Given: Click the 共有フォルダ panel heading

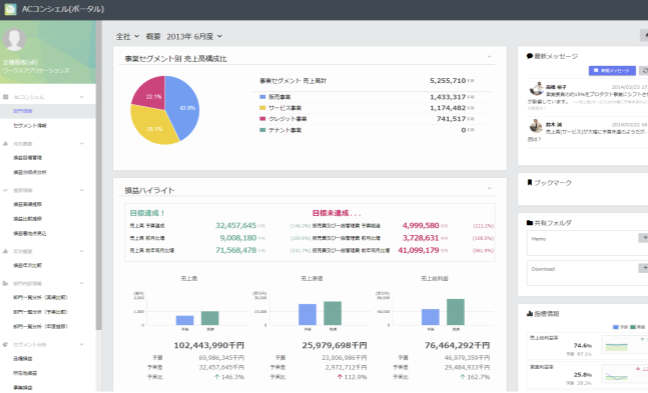Looking at the screenshot, I should pyautogui.click(x=553, y=223).
